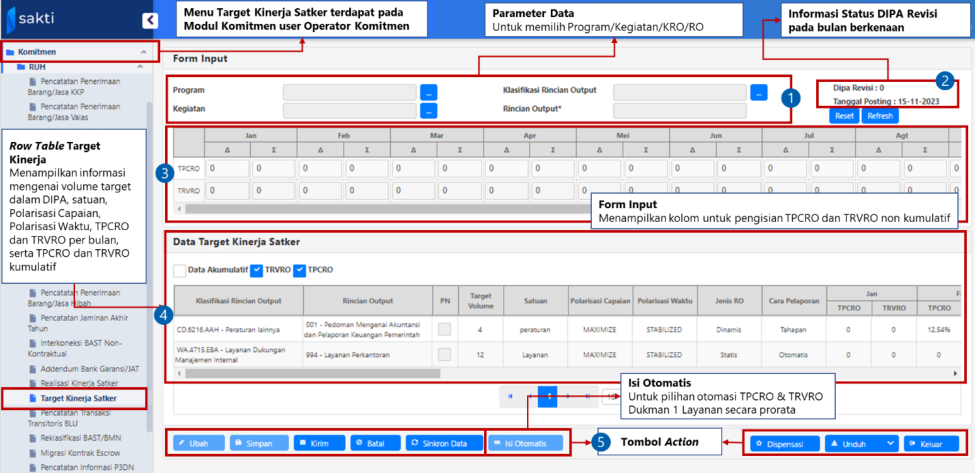Click the Program browse button
This screenshot has width=975, height=473.
click(x=429, y=91)
